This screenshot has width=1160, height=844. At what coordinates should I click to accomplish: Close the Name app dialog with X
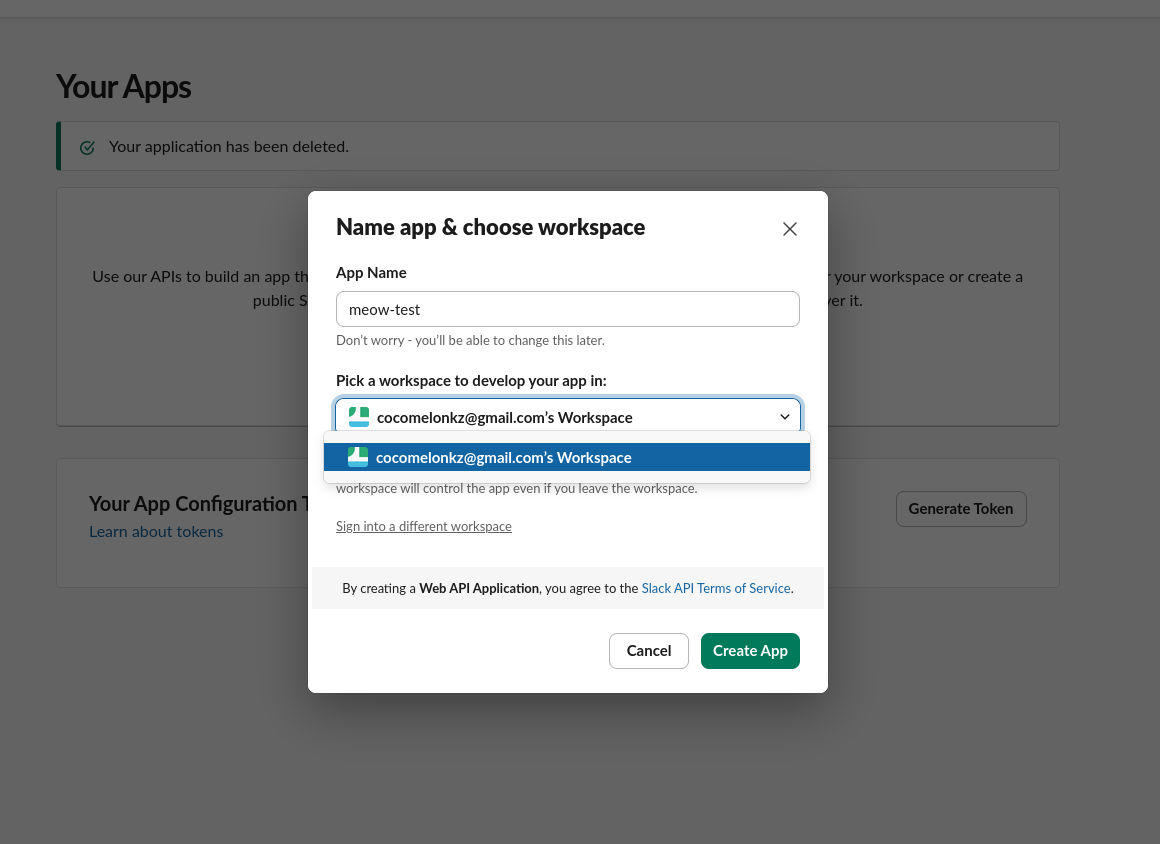pos(789,229)
